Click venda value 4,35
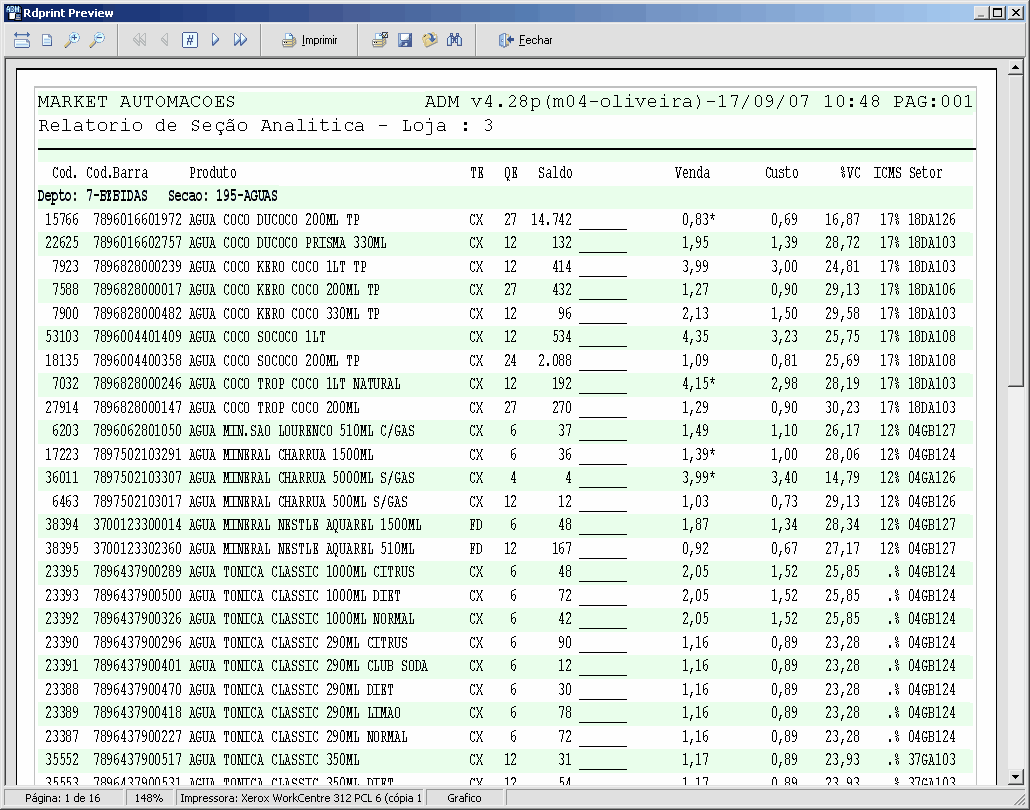The image size is (1030, 810). click(695, 337)
